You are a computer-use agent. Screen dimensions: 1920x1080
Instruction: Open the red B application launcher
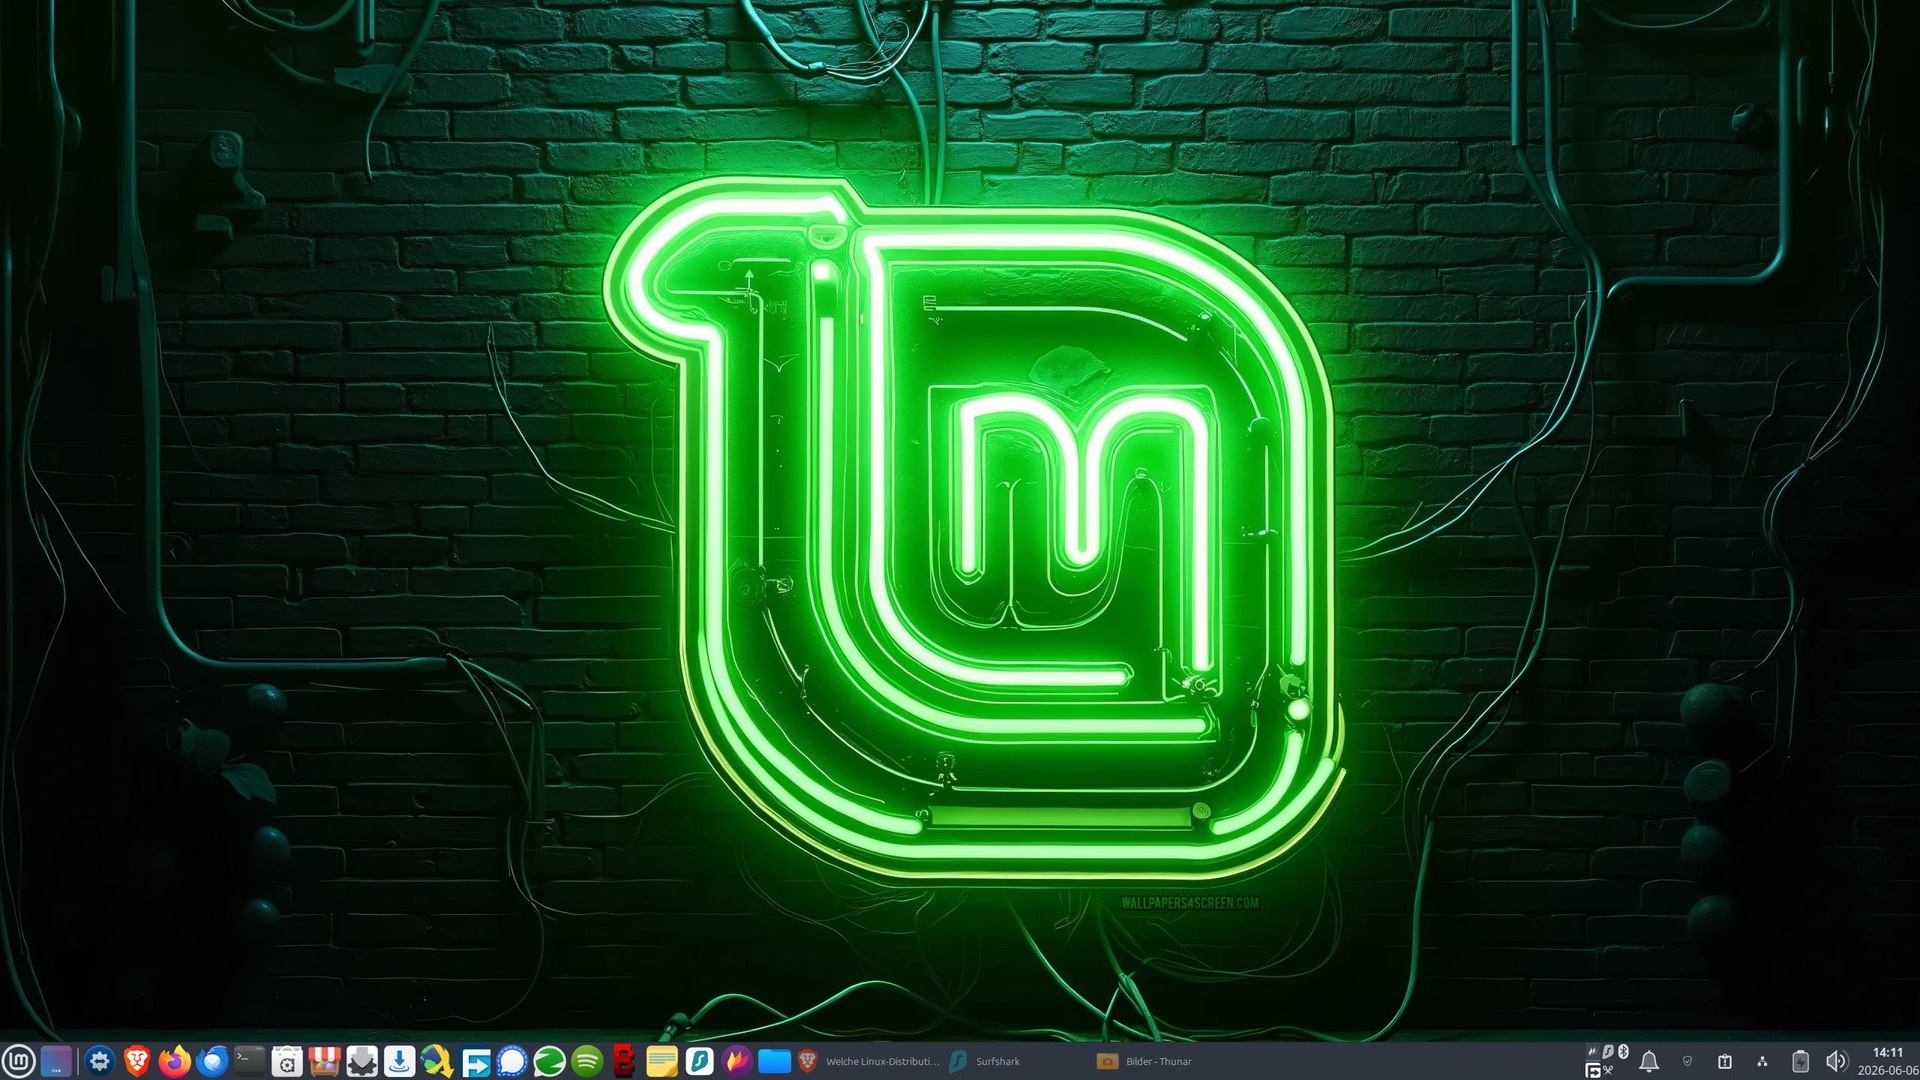(x=624, y=1061)
